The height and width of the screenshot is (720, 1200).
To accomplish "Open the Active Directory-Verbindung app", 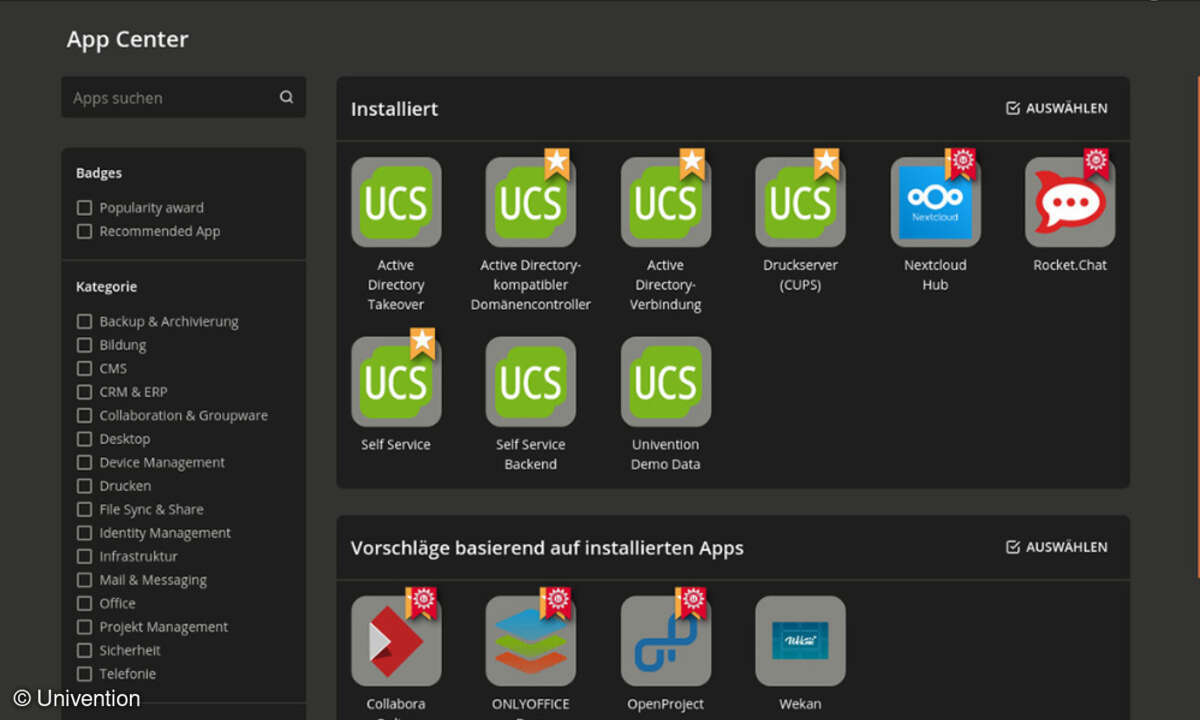I will click(666, 202).
